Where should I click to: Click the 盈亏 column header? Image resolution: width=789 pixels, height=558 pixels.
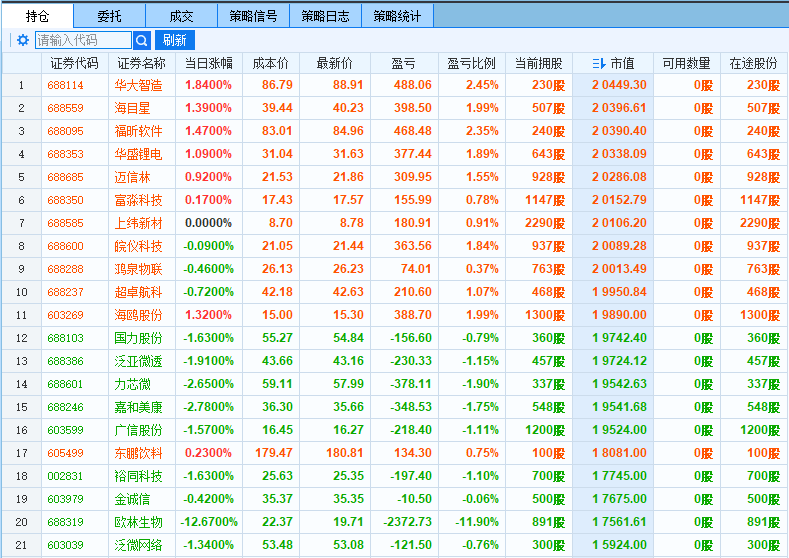pos(404,63)
